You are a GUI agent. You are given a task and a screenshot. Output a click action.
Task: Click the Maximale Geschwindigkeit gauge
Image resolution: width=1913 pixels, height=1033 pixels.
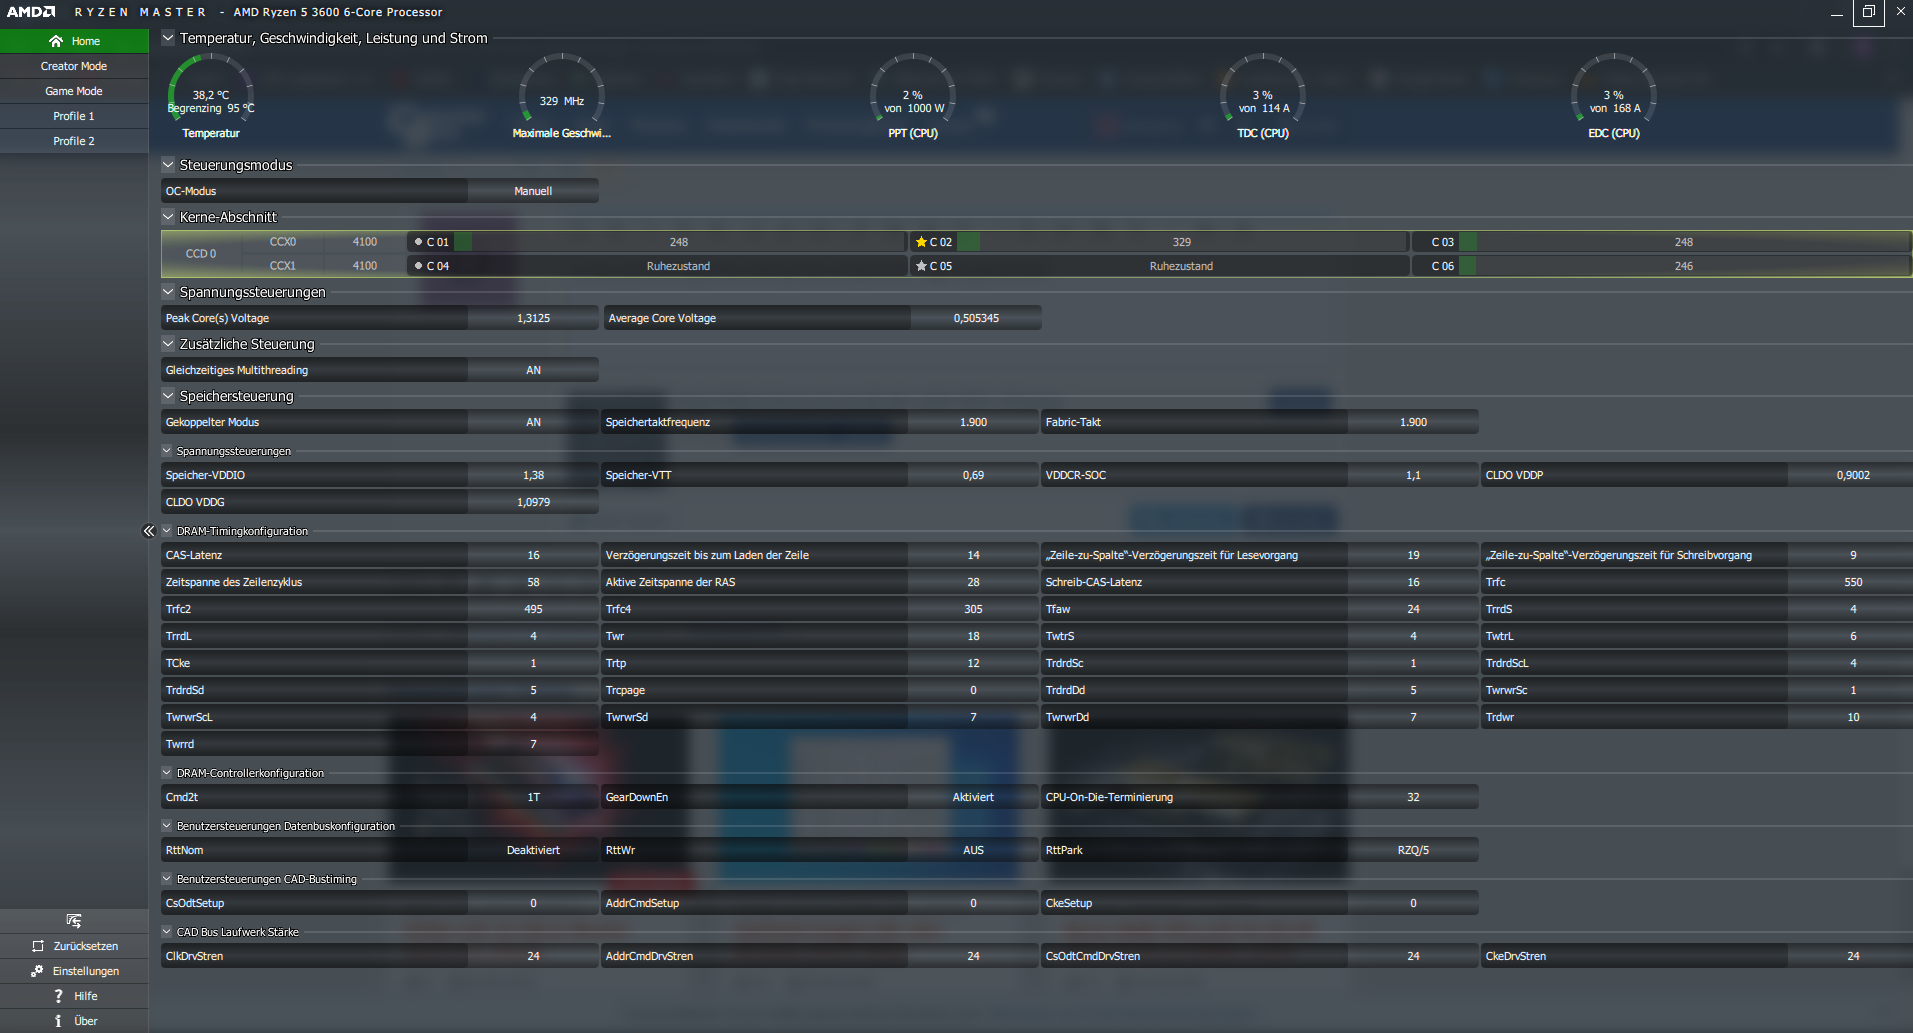(561, 97)
